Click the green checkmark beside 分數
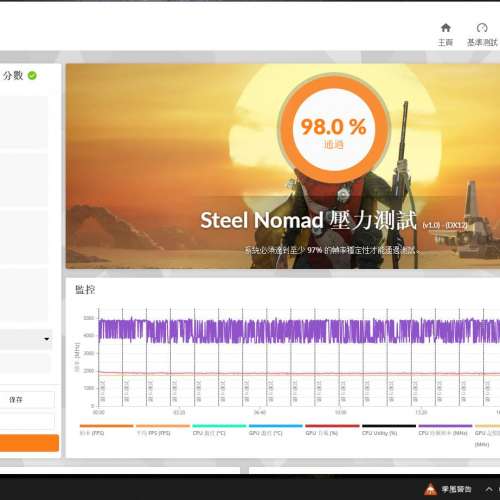Viewport: 500px width, 500px height. pos(32,76)
